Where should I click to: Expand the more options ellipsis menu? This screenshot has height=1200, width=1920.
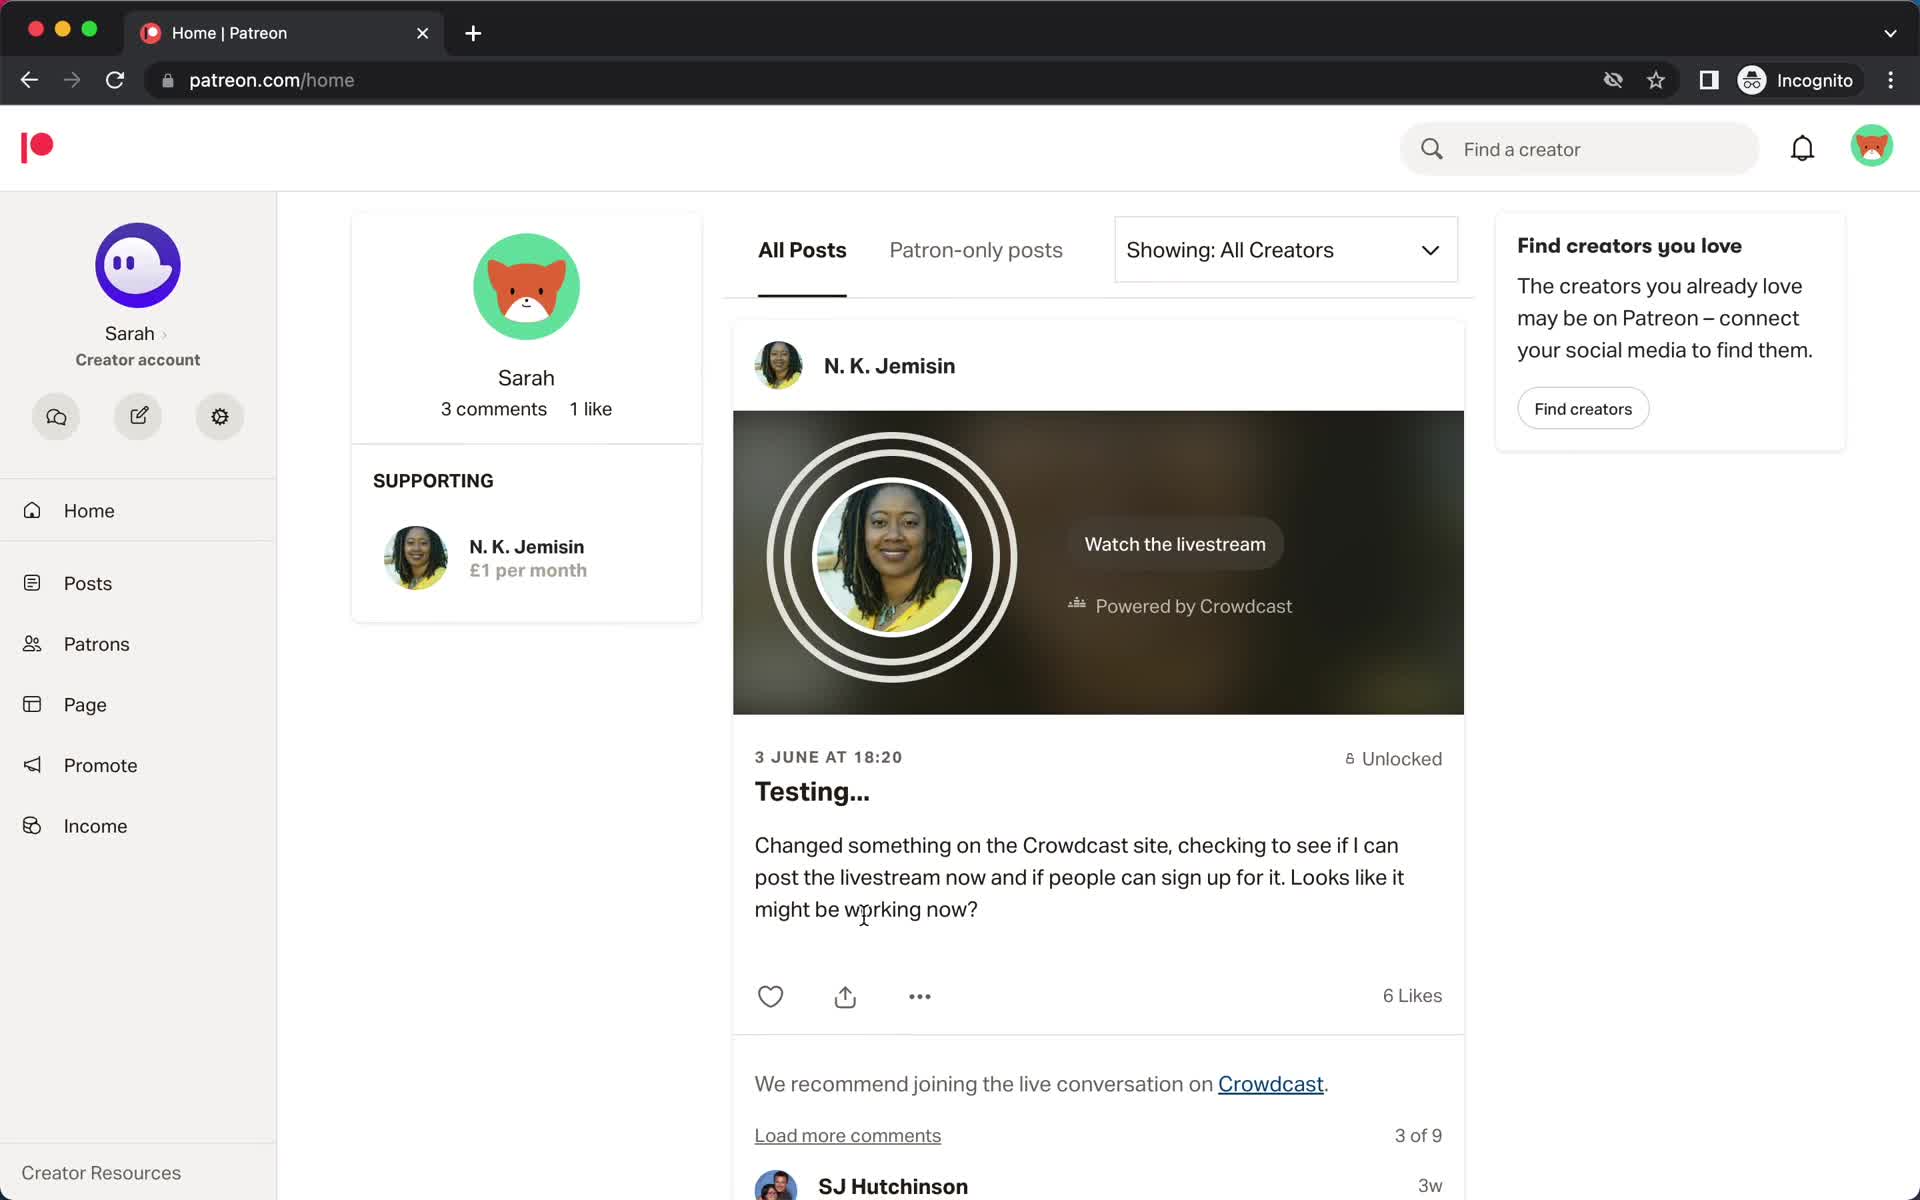(x=919, y=995)
